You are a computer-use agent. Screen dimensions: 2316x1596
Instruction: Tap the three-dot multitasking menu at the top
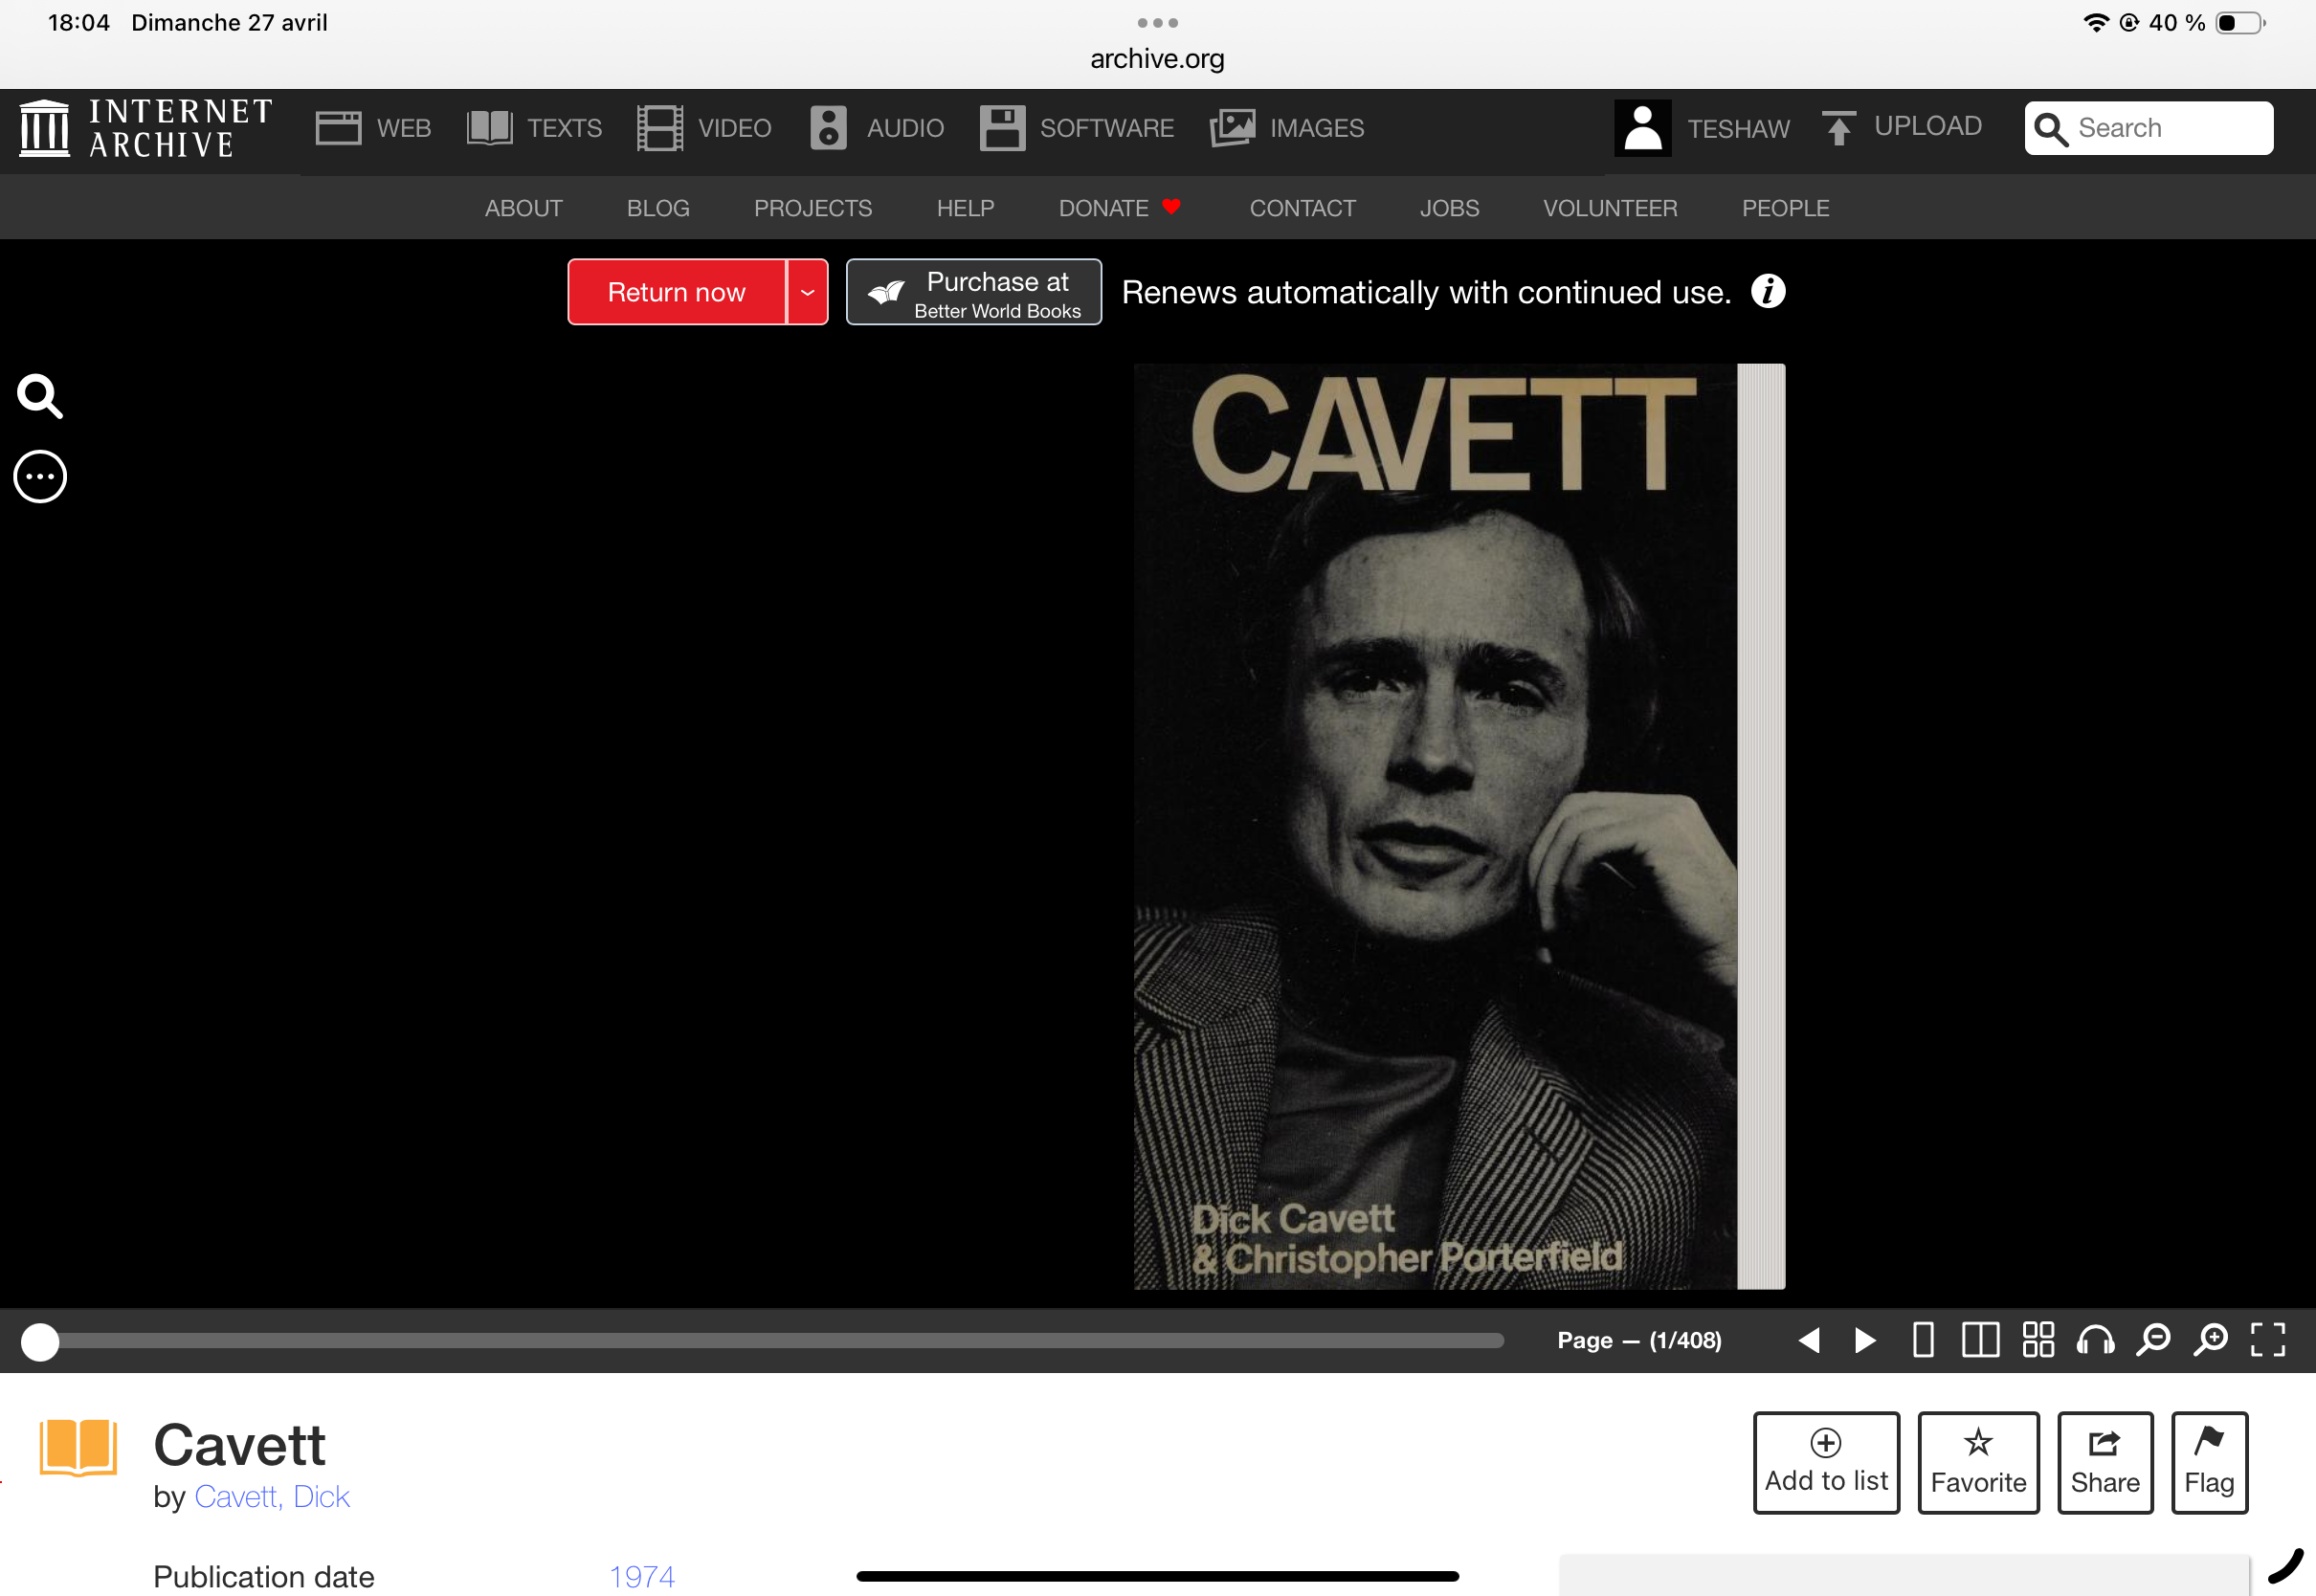click(1157, 22)
